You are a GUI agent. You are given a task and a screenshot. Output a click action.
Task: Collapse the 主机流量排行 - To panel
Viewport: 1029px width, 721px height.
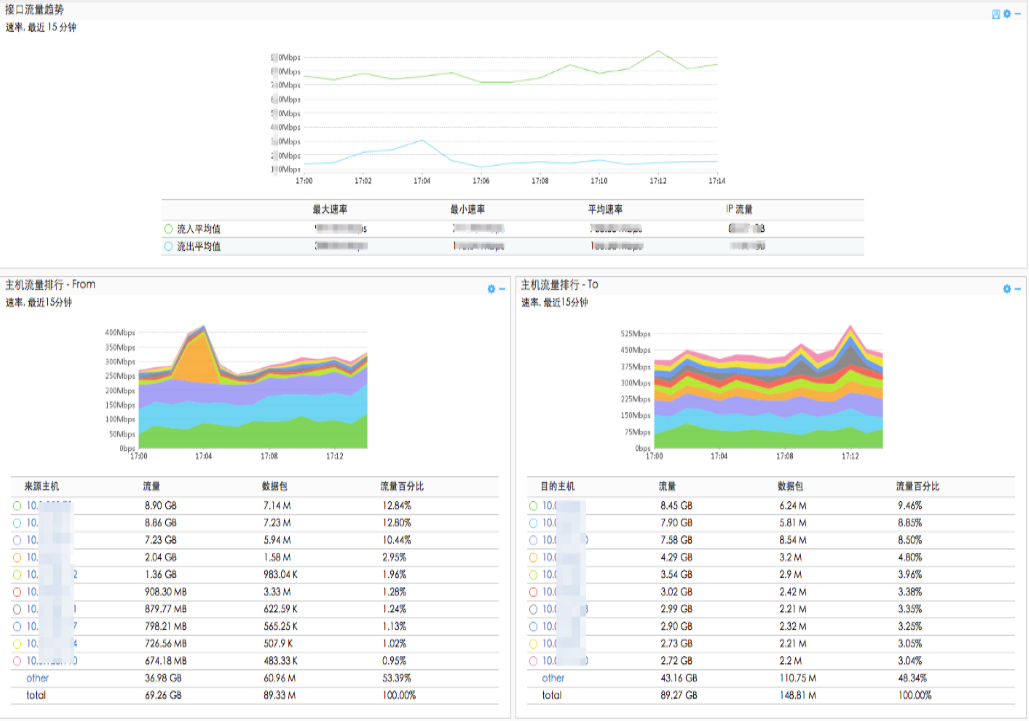coord(1018,289)
